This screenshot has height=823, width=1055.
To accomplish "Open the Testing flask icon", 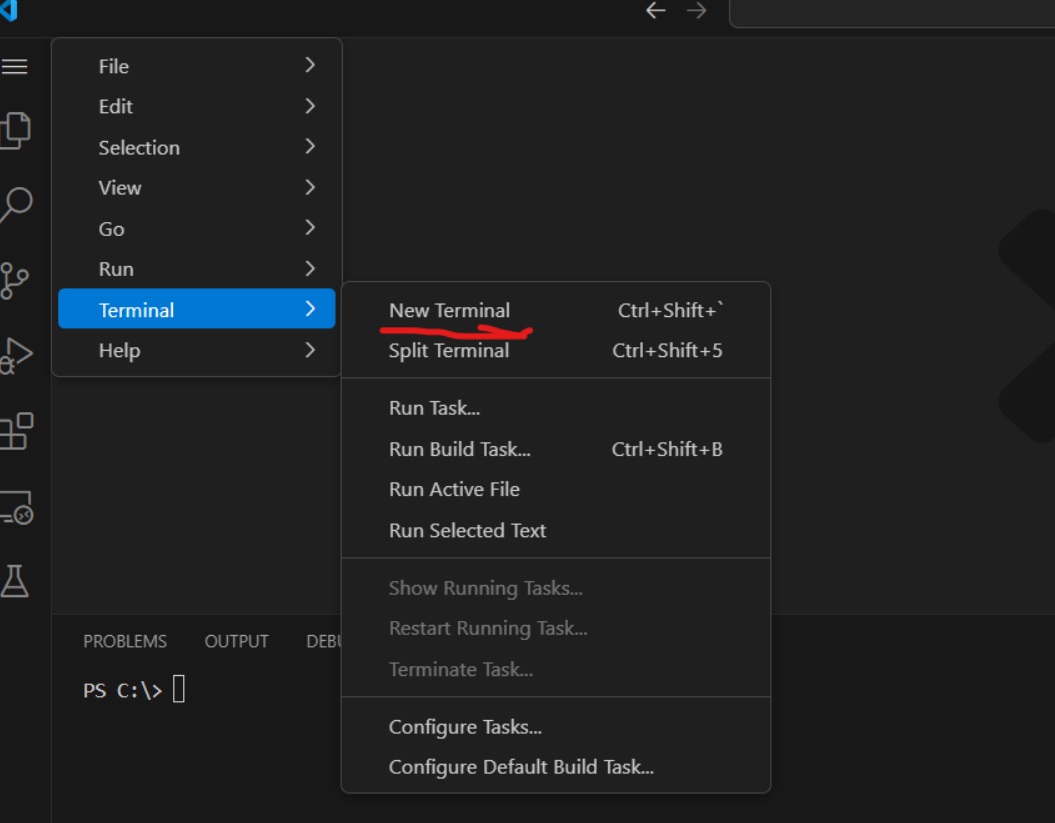I will (14, 581).
